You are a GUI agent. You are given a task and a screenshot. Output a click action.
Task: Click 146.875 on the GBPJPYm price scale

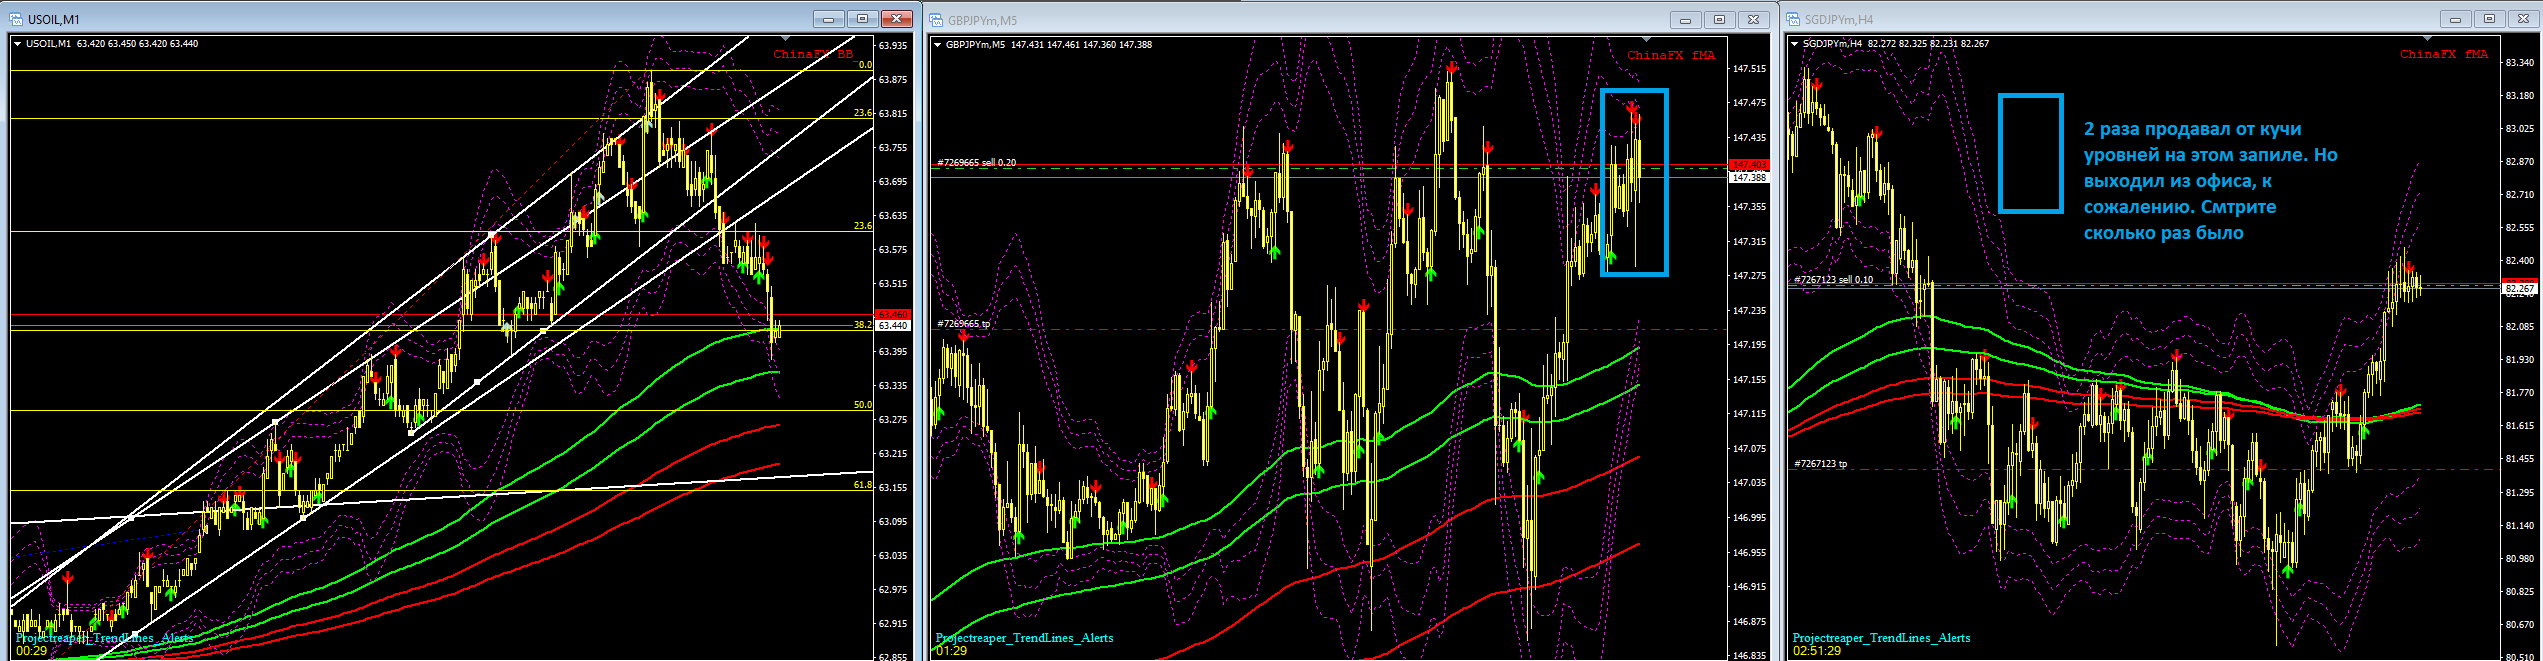(1750, 622)
